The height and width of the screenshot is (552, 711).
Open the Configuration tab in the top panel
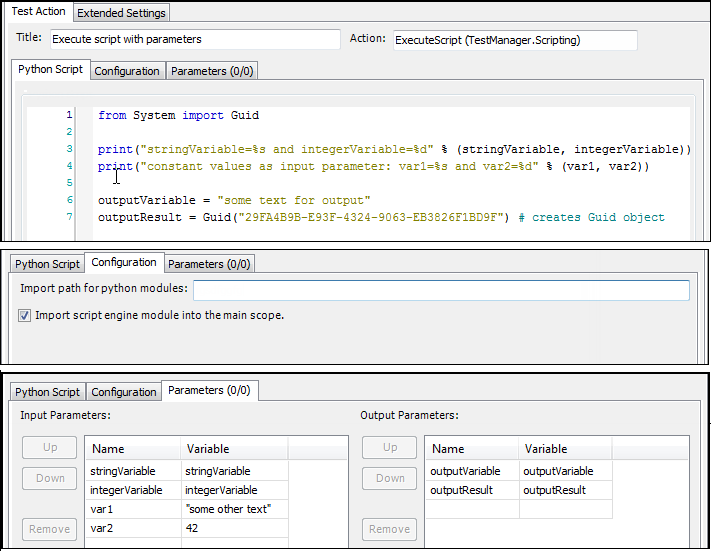[x=127, y=71]
